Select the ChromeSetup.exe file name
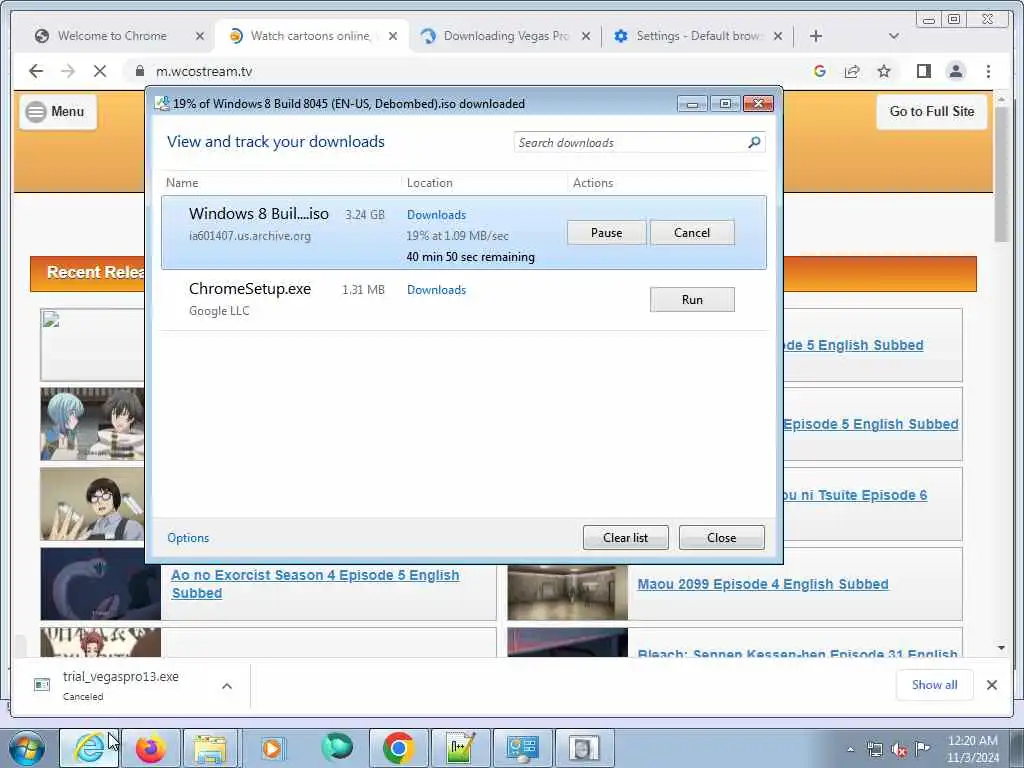This screenshot has width=1024, height=768. click(x=249, y=289)
